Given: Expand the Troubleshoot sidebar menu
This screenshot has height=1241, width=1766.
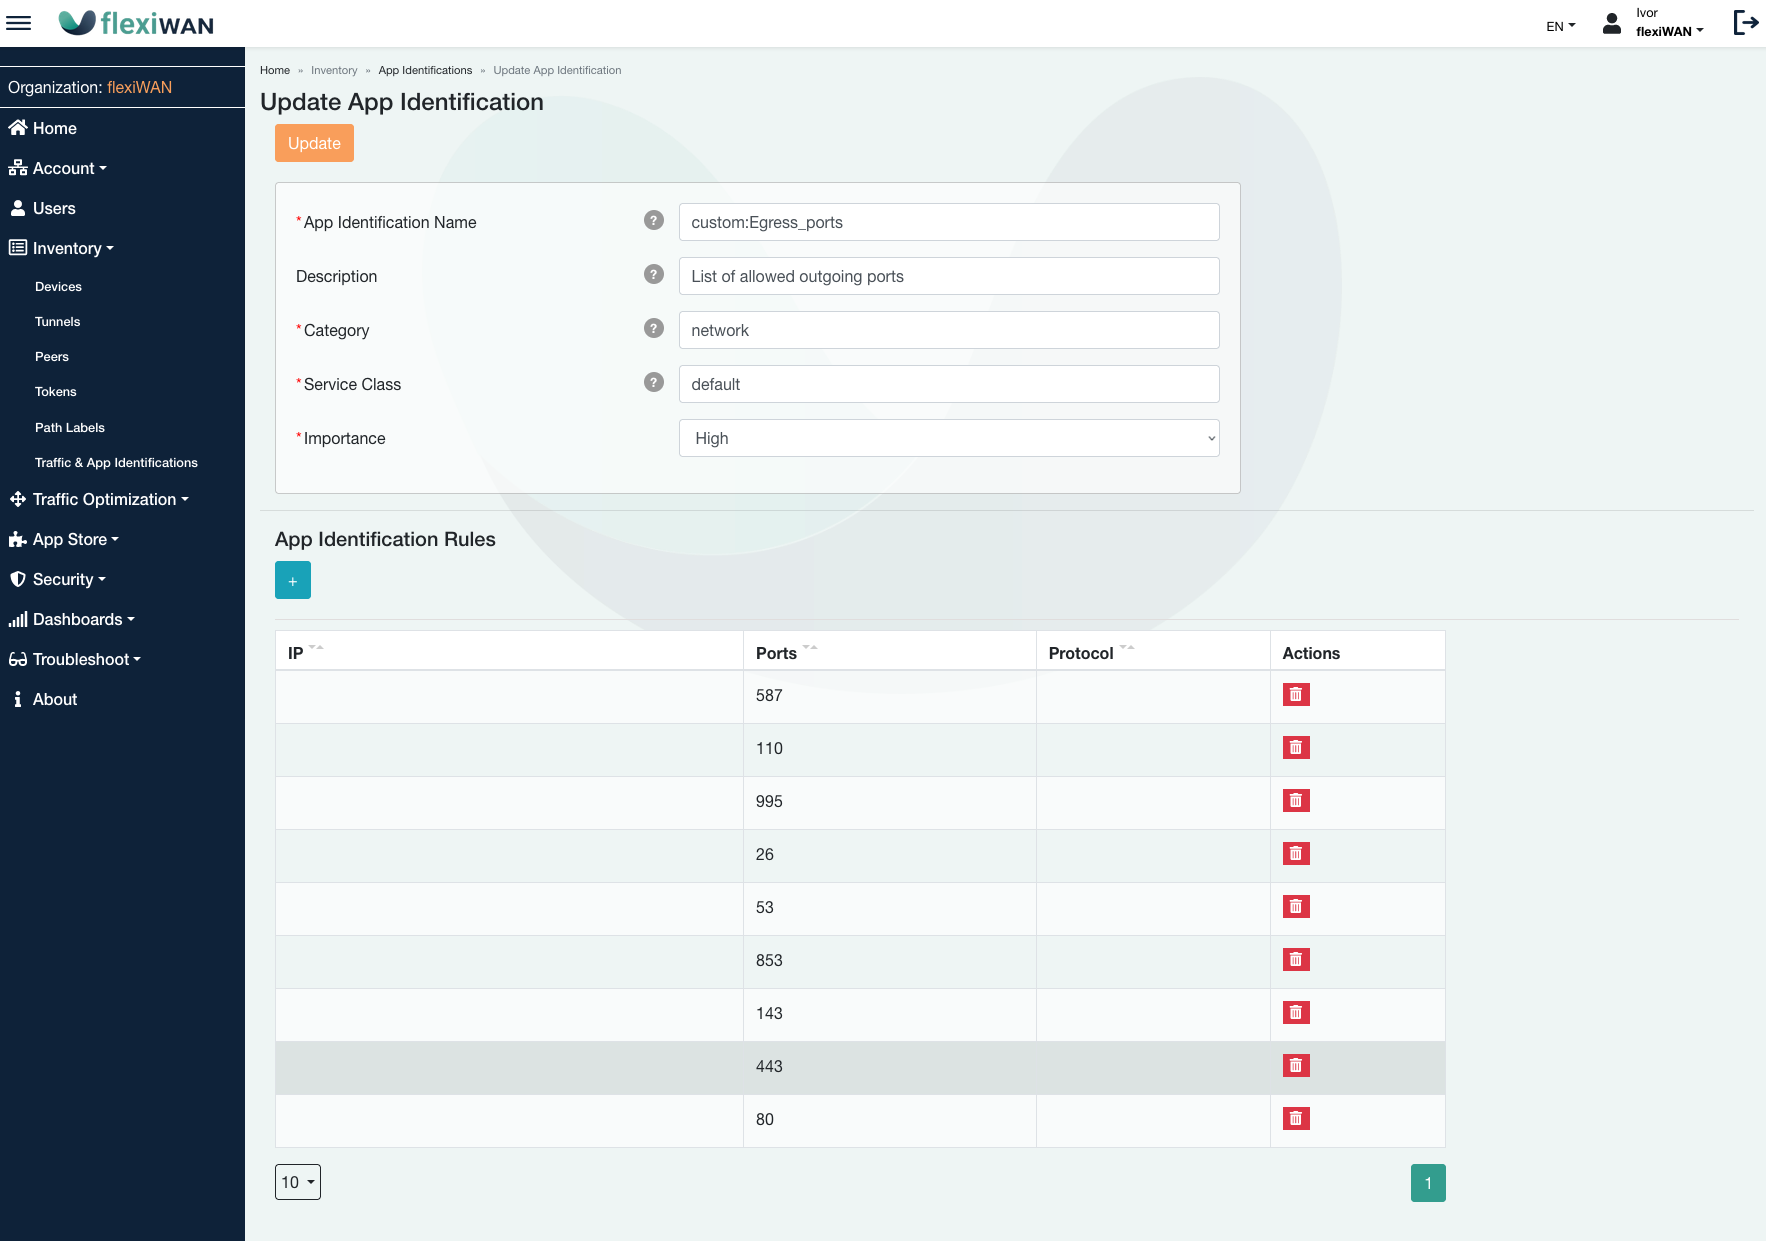Looking at the screenshot, I should pos(75,659).
